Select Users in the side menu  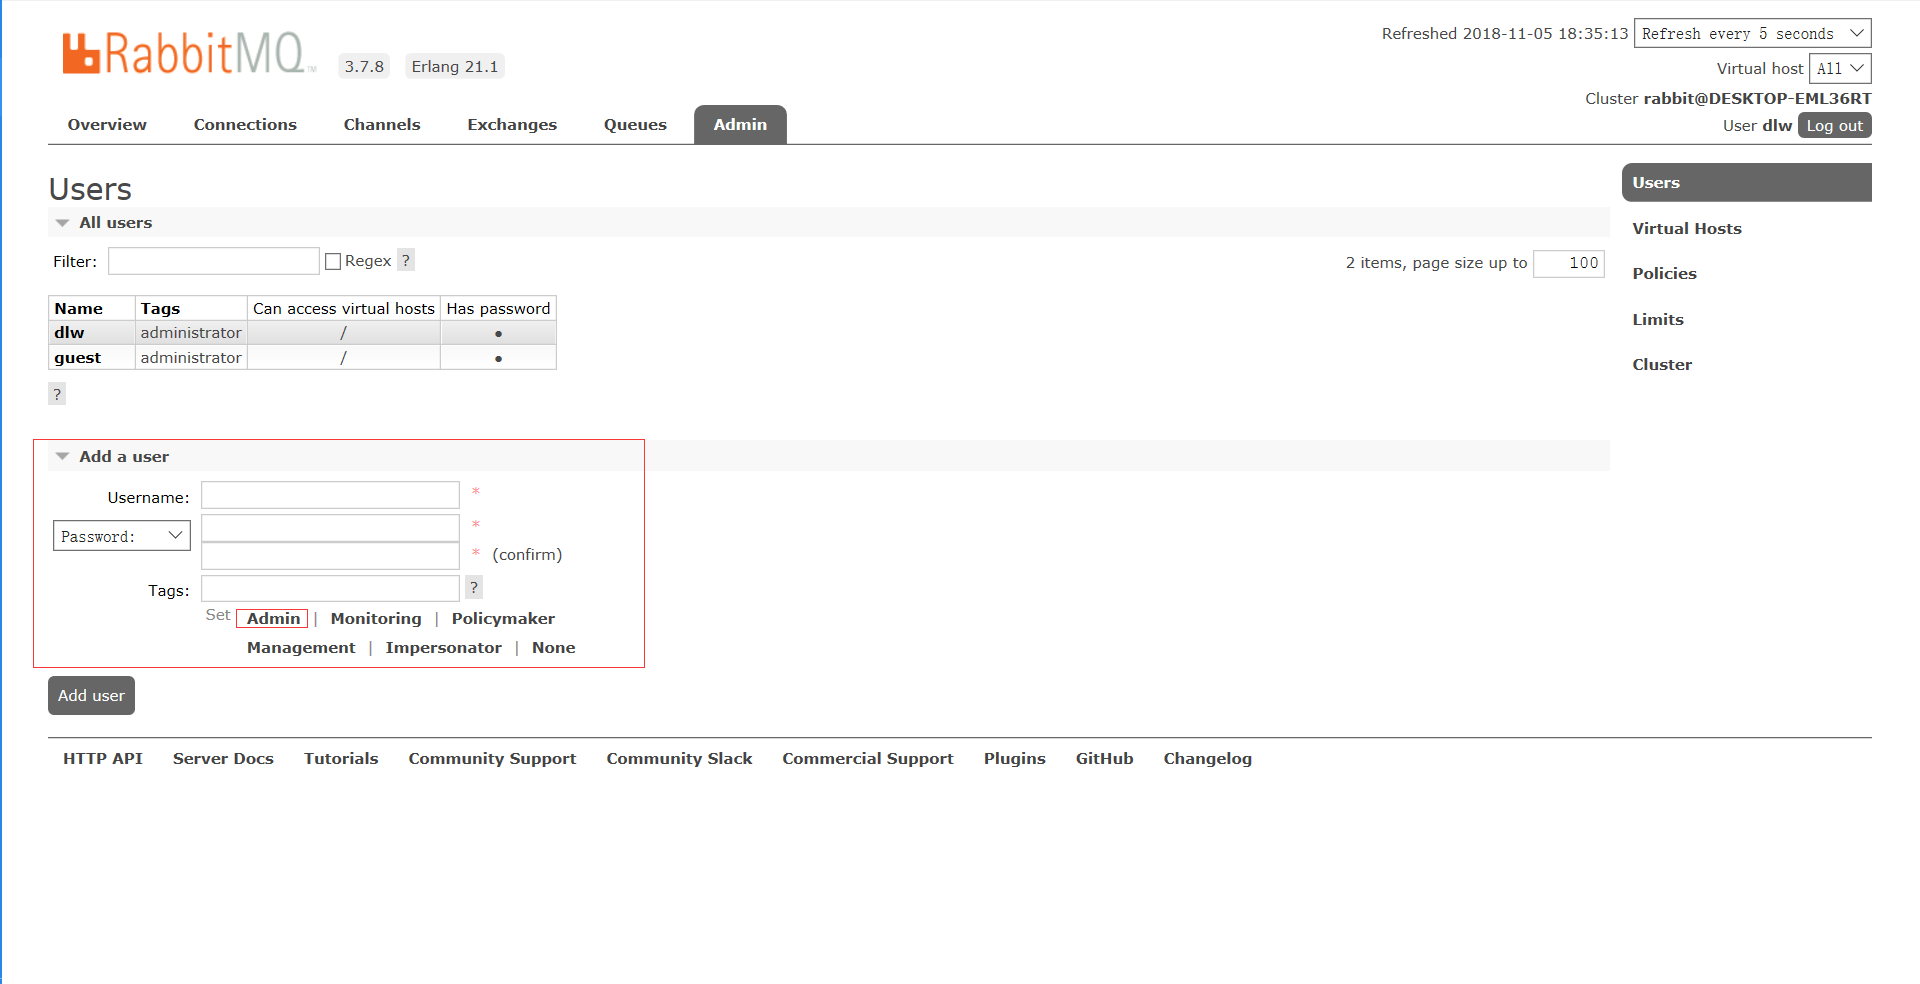1746,182
